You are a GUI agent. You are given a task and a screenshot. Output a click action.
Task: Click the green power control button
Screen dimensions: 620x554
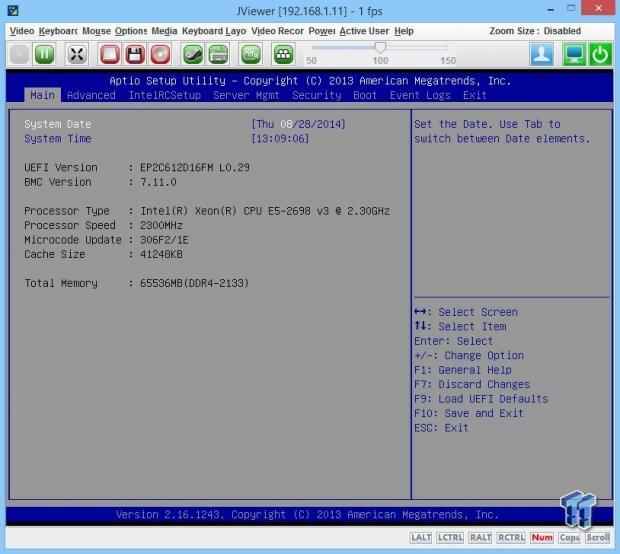(x=600, y=54)
